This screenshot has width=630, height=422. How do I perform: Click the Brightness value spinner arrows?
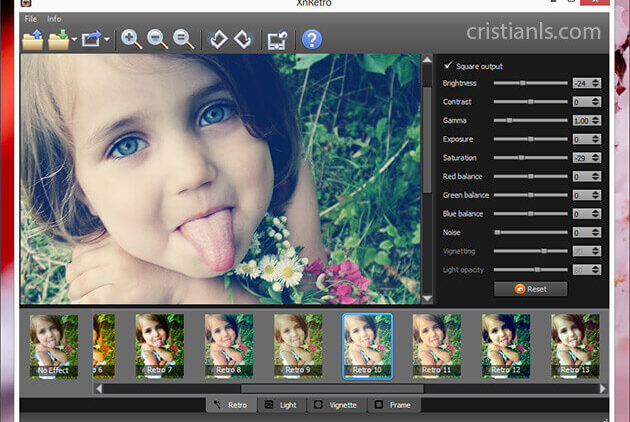click(596, 83)
